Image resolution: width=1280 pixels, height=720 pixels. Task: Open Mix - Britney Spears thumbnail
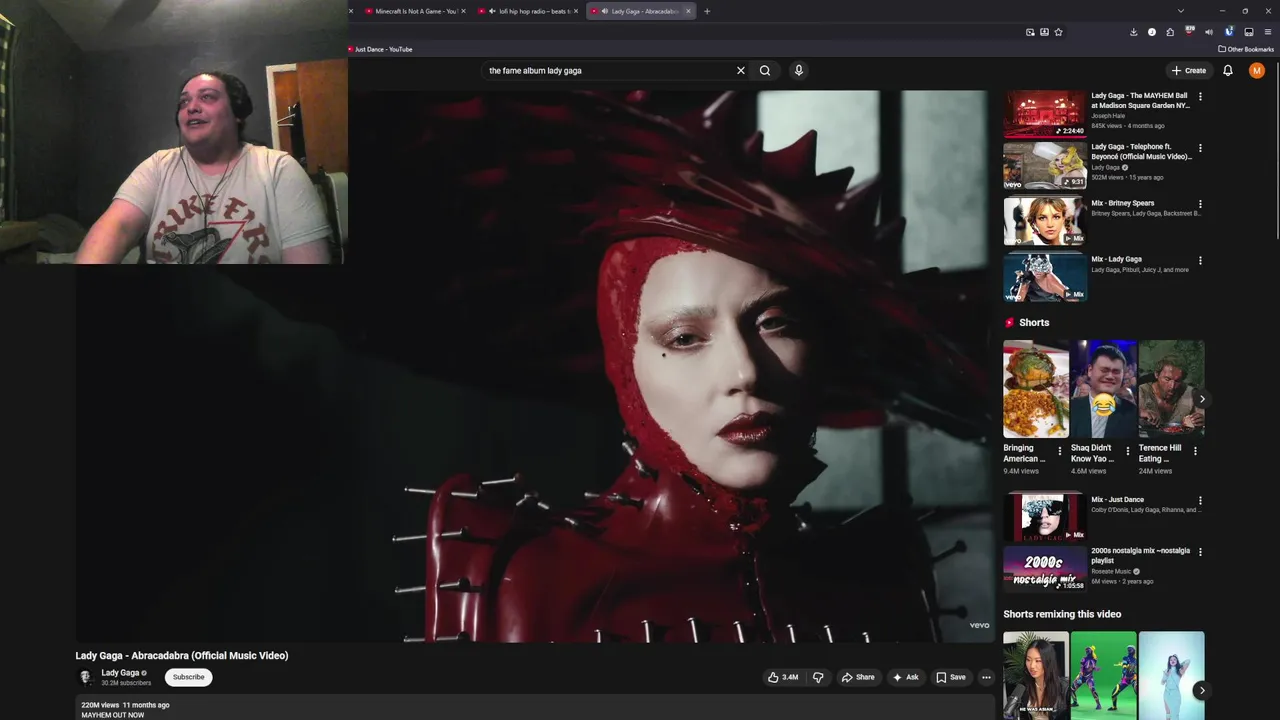click(x=1044, y=221)
